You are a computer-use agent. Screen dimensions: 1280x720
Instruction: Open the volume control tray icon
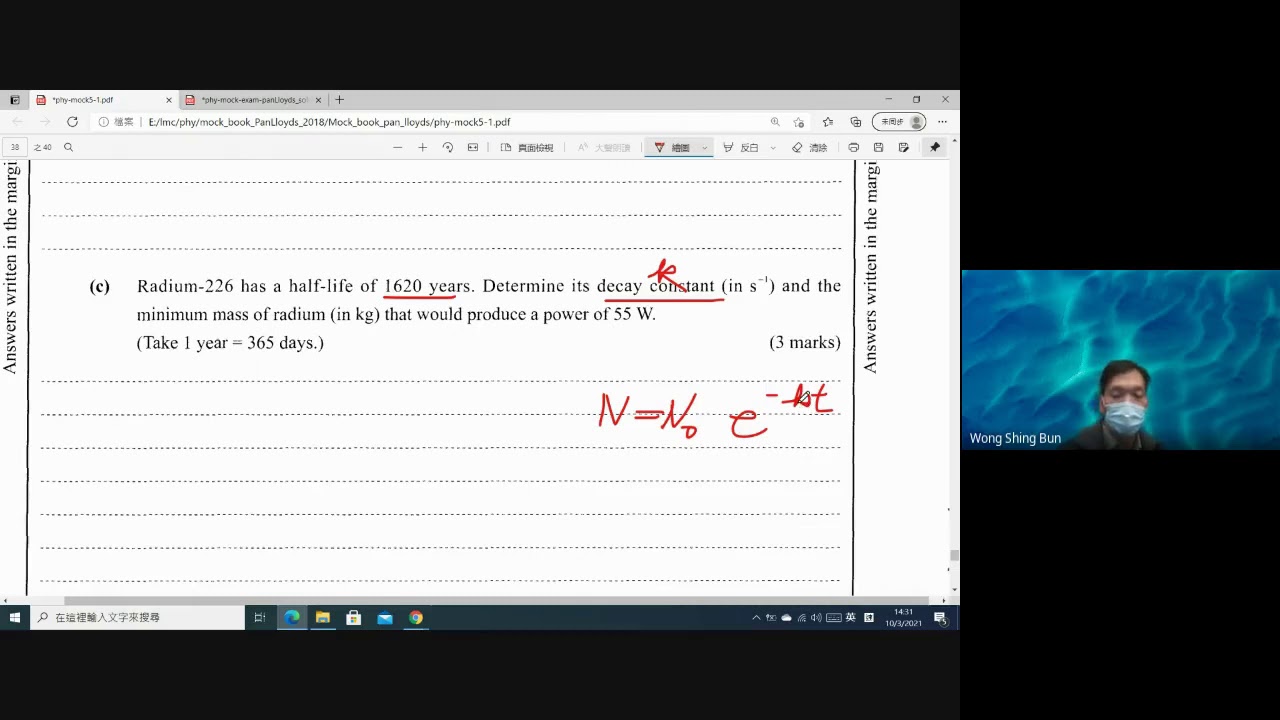tap(816, 618)
